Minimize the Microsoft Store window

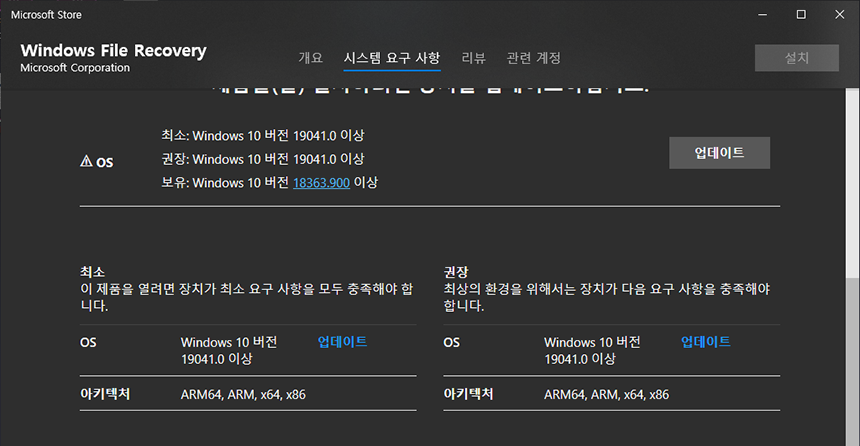(x=762, y=15)
